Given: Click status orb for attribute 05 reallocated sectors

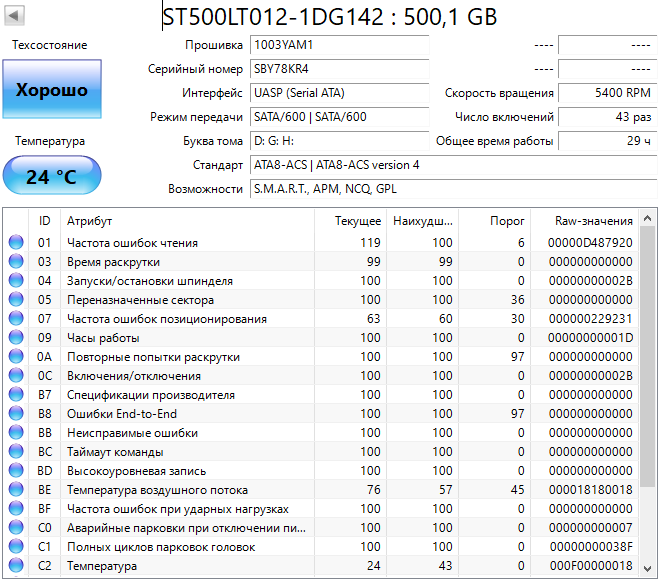Looking at the screenshot, I should [16, 299].
